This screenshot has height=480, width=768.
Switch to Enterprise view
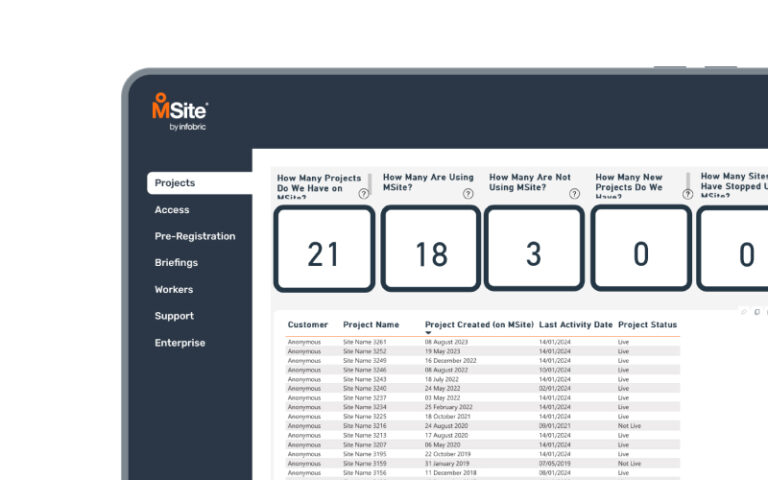[180, 343]
